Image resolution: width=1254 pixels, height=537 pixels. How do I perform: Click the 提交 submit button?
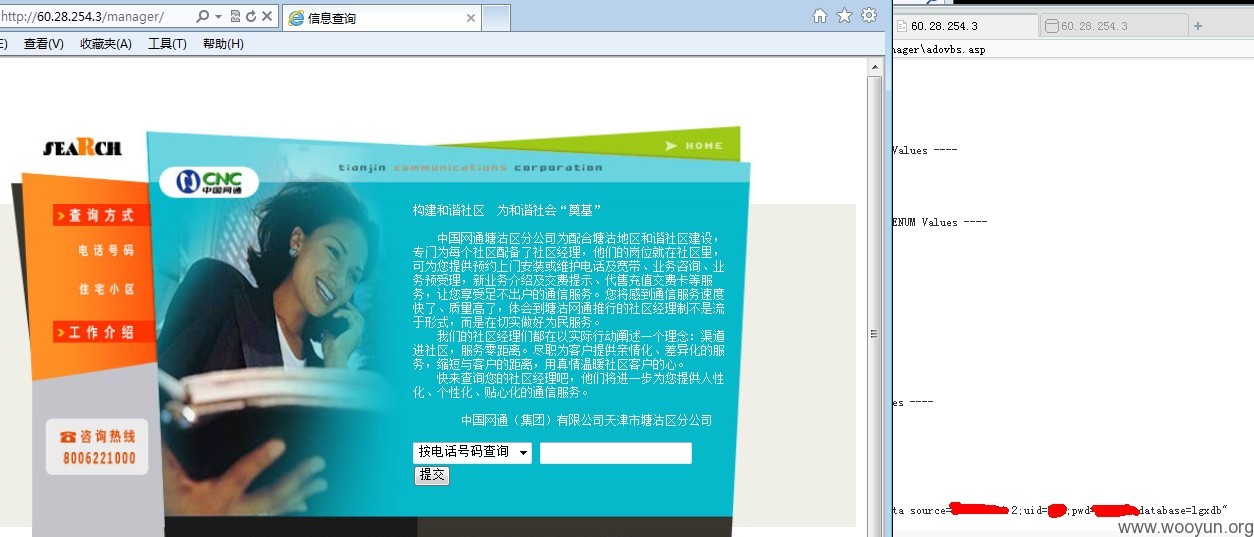click(432, 476)
